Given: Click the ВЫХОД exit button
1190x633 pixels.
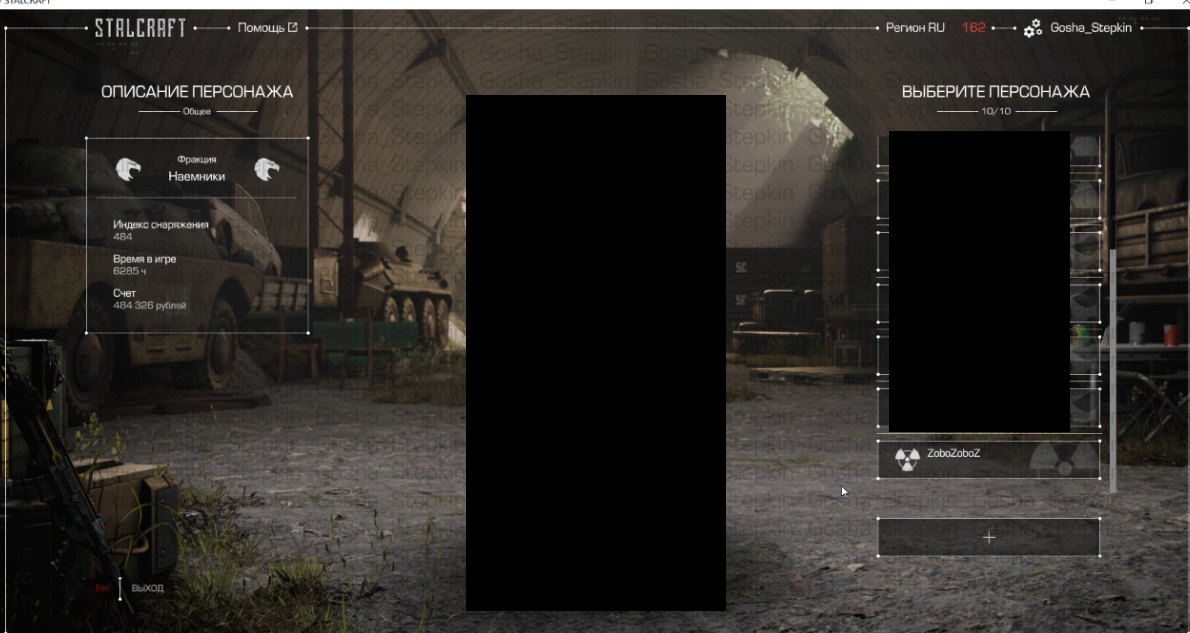Looking at the screenshot, I should (x=147, y=587).
